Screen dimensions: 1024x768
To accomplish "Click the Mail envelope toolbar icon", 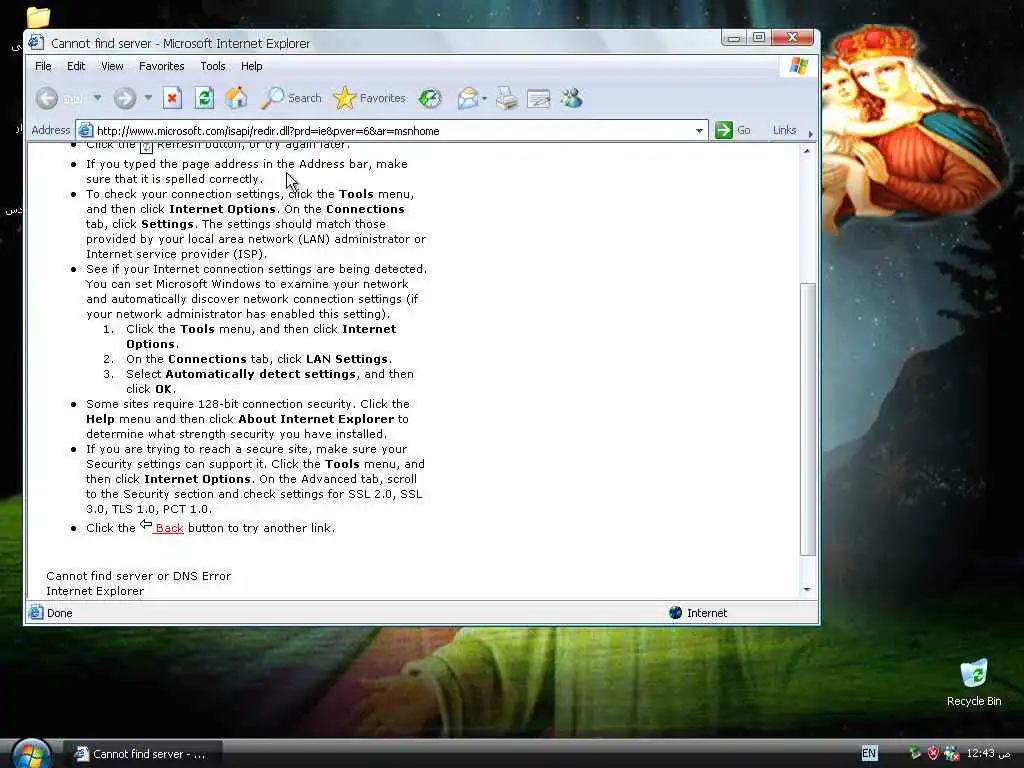I will pos(468,99).
